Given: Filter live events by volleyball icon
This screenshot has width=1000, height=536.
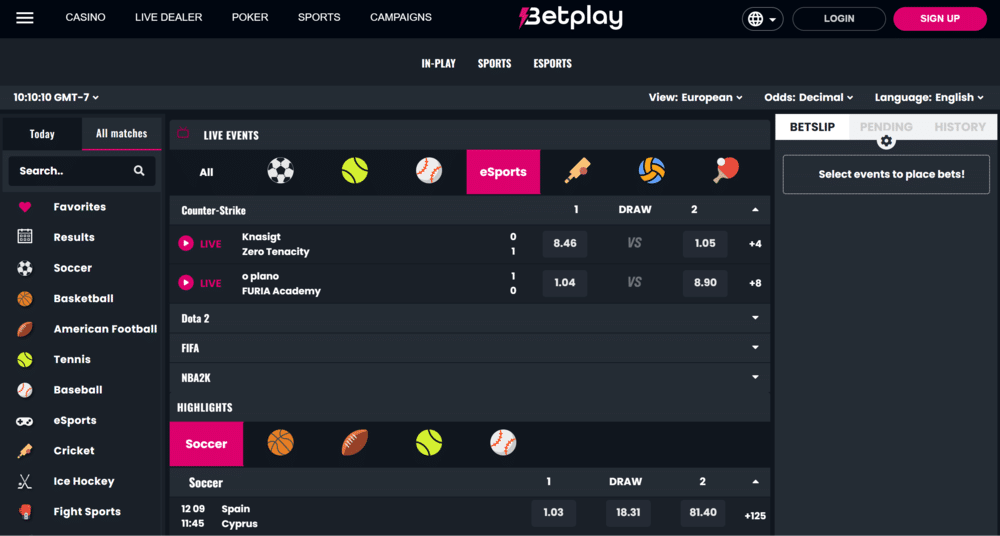Looking at the screenshot, I should [652, 171].
